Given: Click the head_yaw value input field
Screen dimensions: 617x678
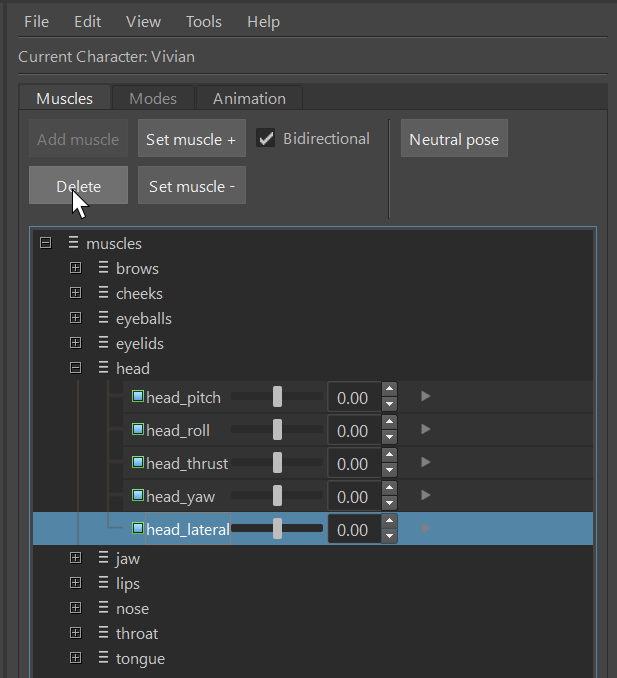Looking at the screenshot, I should point(354,497).
